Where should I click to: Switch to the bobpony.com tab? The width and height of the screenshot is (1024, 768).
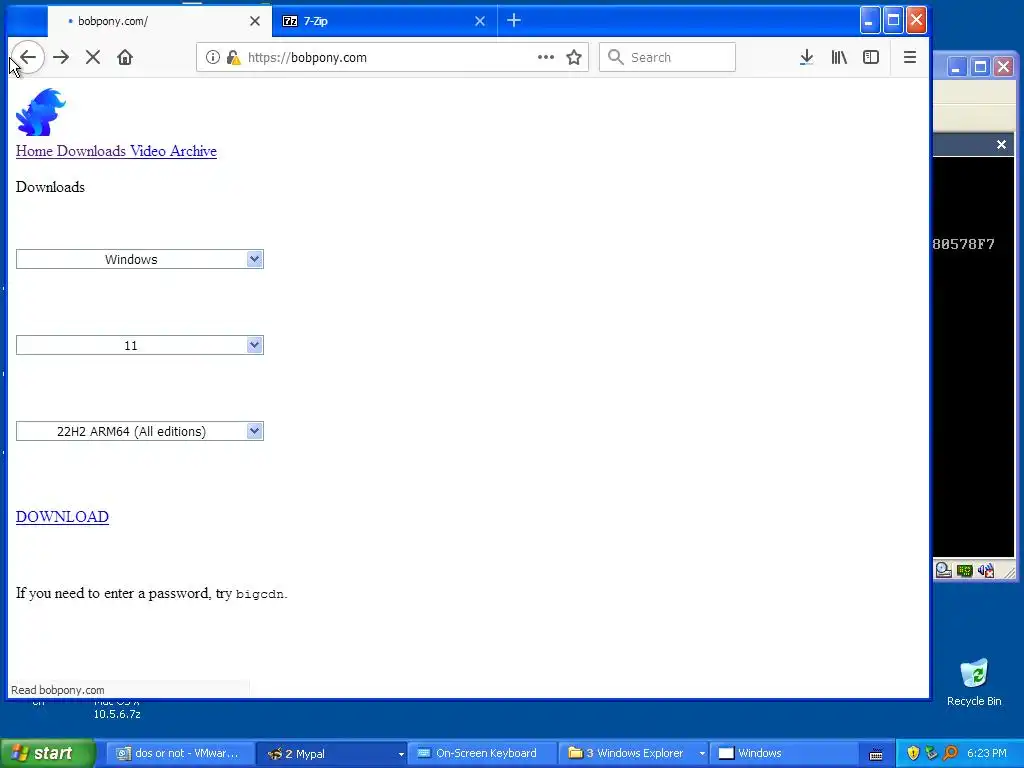(x=159, y=21)
